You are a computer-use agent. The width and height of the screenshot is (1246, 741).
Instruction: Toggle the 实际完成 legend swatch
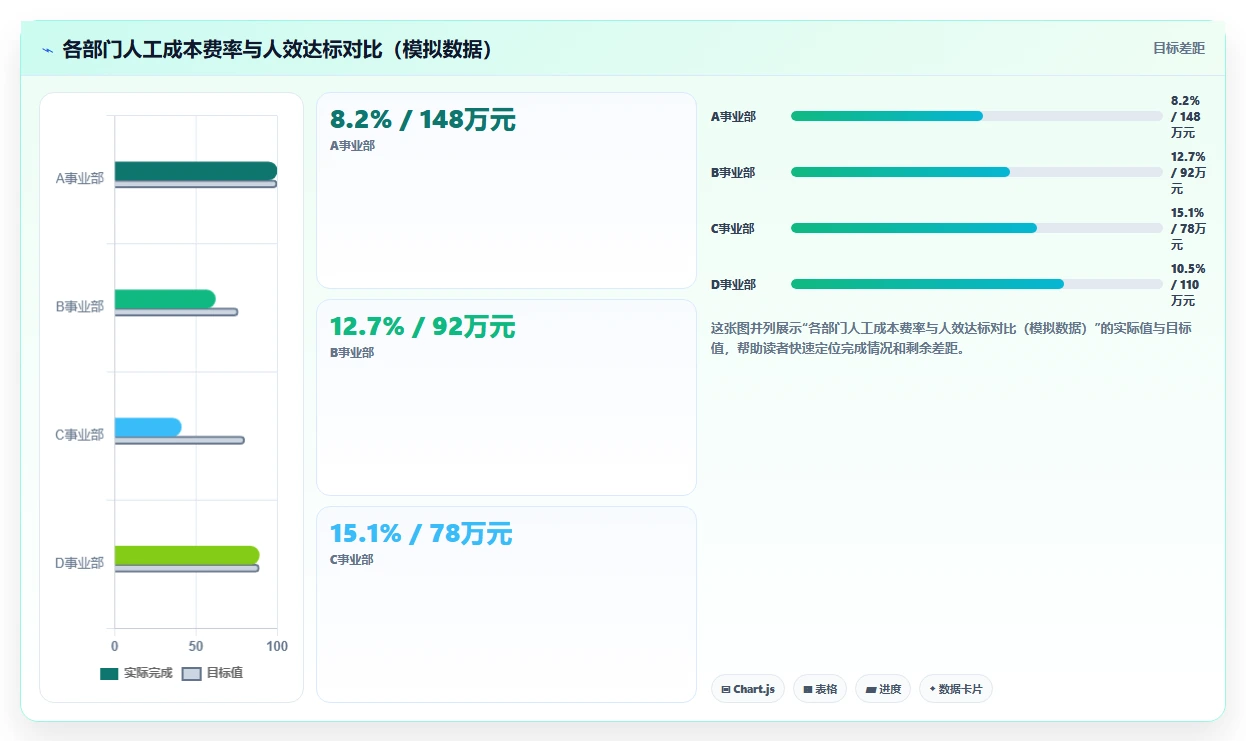(x=109, y=674)
